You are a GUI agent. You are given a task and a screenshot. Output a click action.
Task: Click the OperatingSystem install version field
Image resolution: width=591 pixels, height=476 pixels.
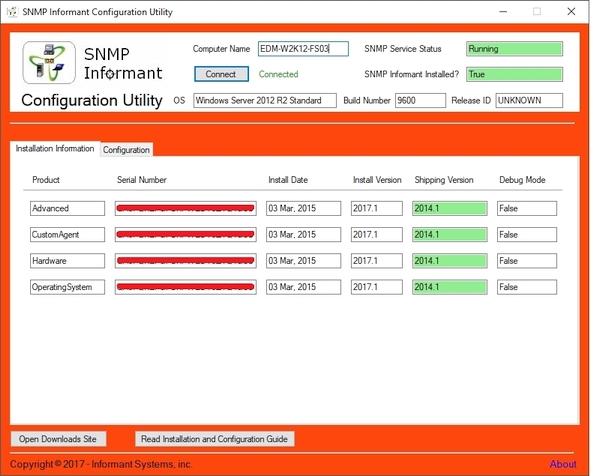pyautogui.click(x=377, y=287)
